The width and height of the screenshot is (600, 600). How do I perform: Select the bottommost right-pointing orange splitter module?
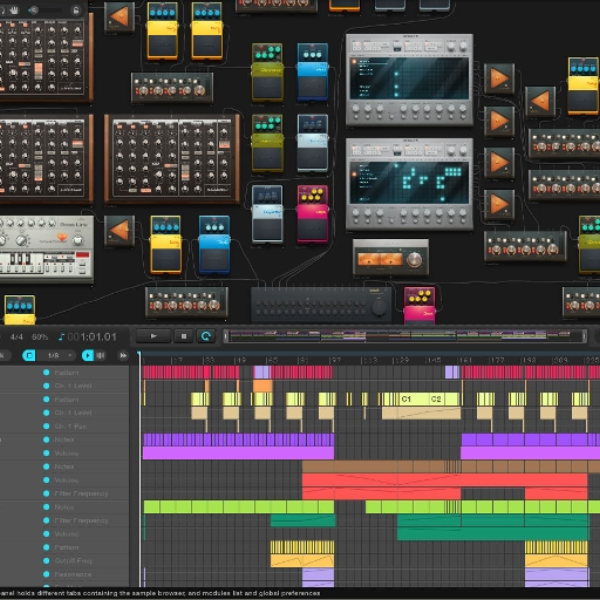[499, 205]
